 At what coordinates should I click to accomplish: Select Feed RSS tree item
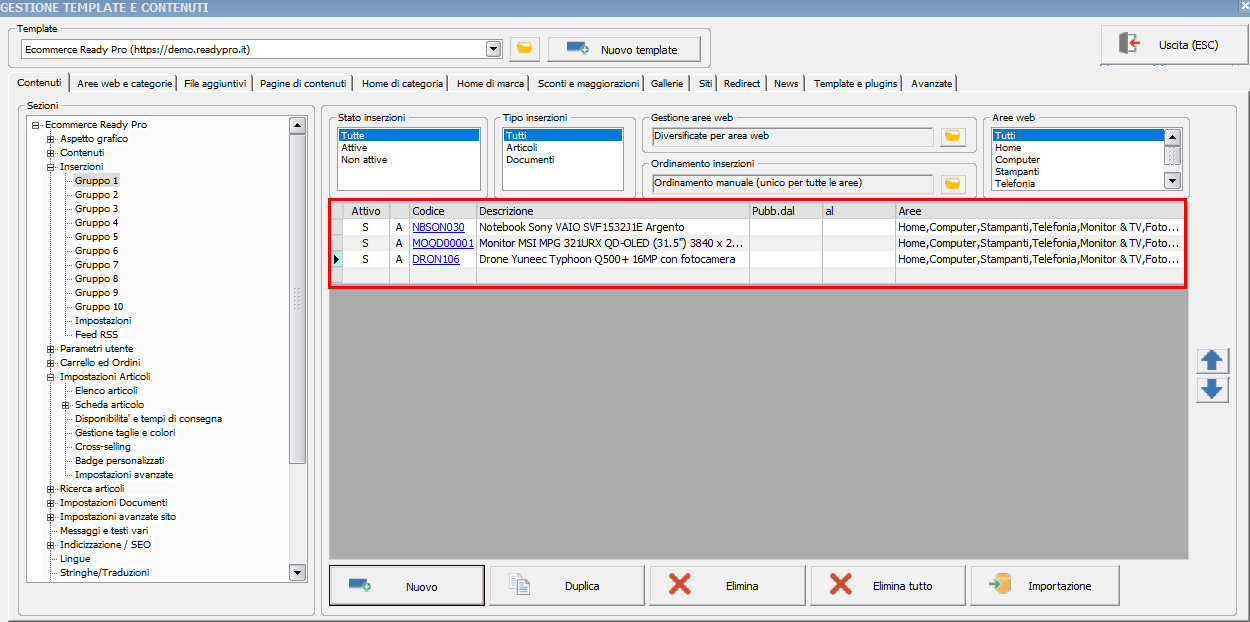[x=96, y=335]
